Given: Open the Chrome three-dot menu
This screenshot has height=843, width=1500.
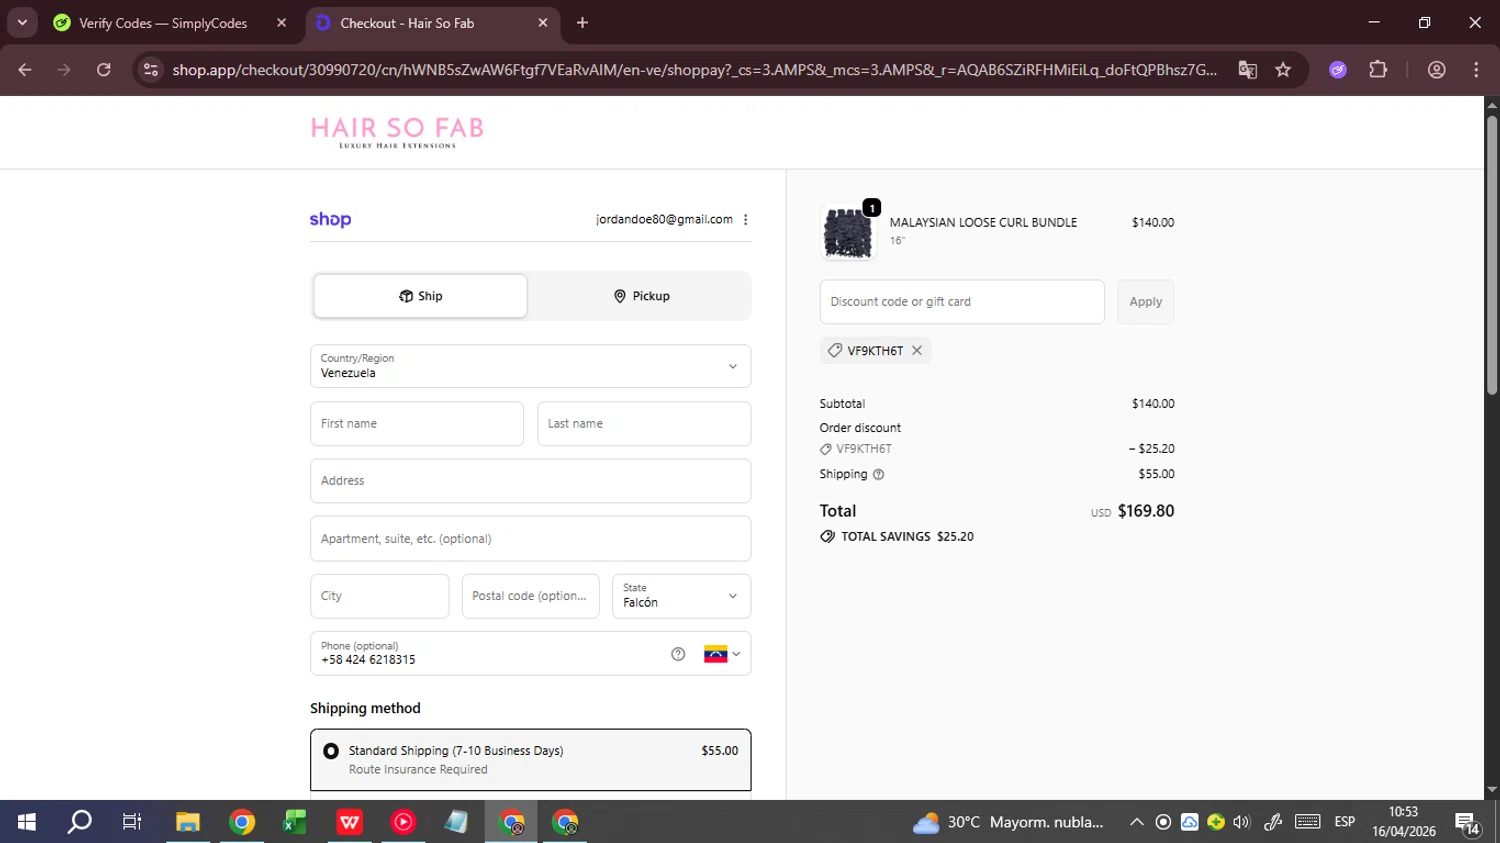Looking at the screenshot, I should (1476, 70).
